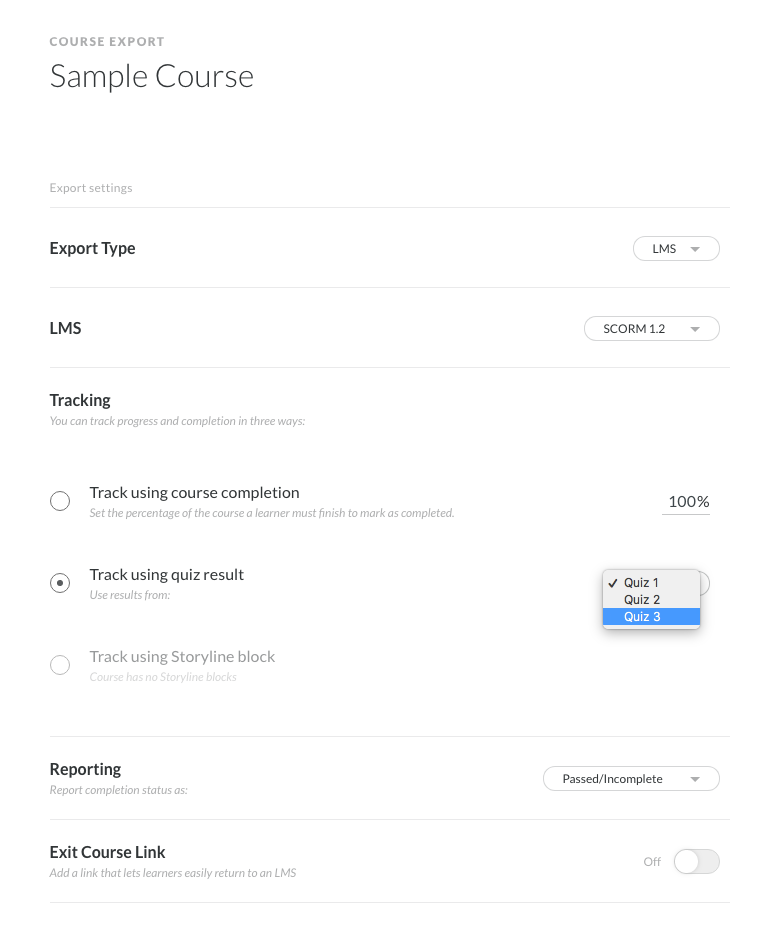
Task: Open the Reporting Passed/Incomplete dropdown
Action: pos(630,779)
